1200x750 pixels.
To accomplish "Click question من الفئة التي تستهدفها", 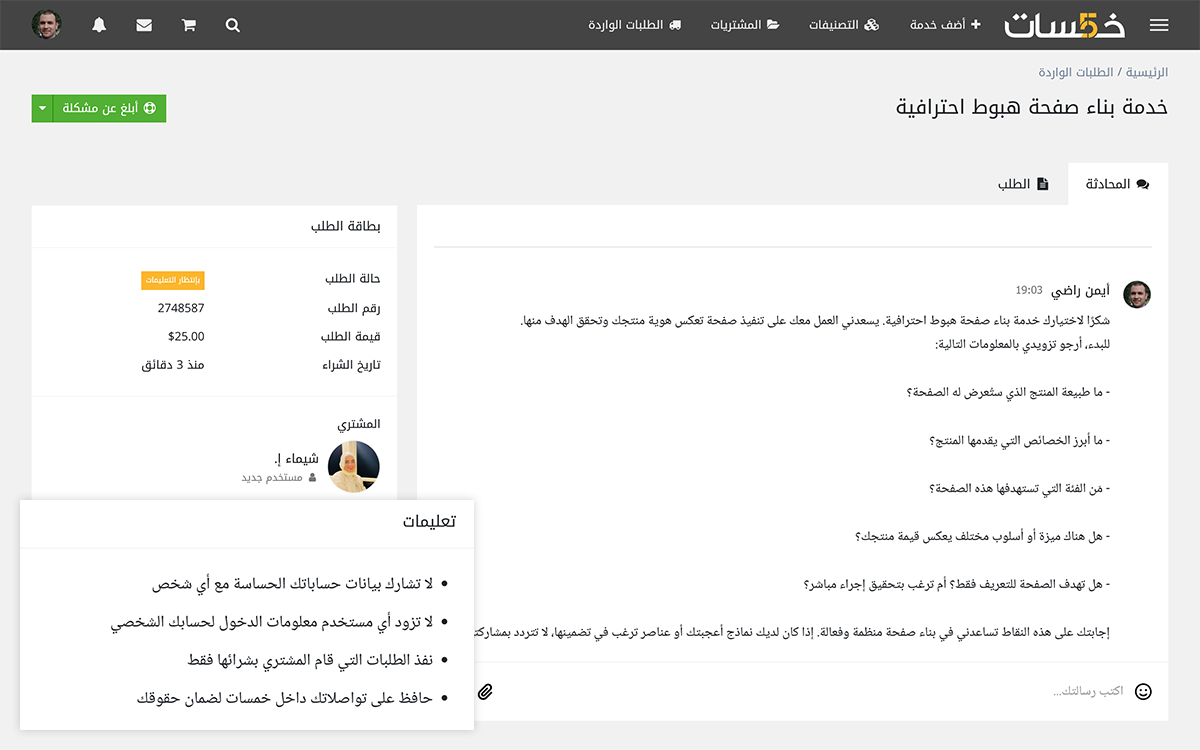I will [1019, 489].
